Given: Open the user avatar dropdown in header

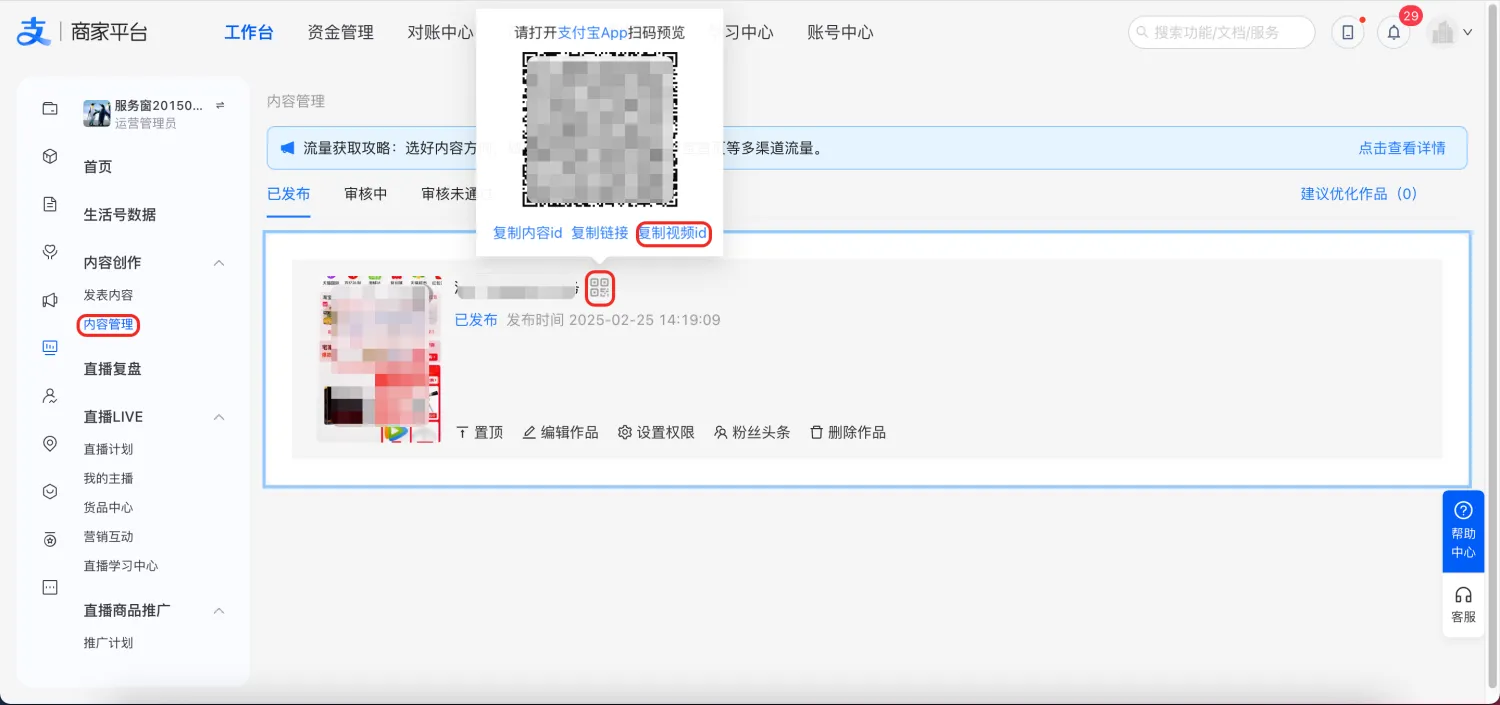Looking at the screenshot, I should pos(1450,32).
